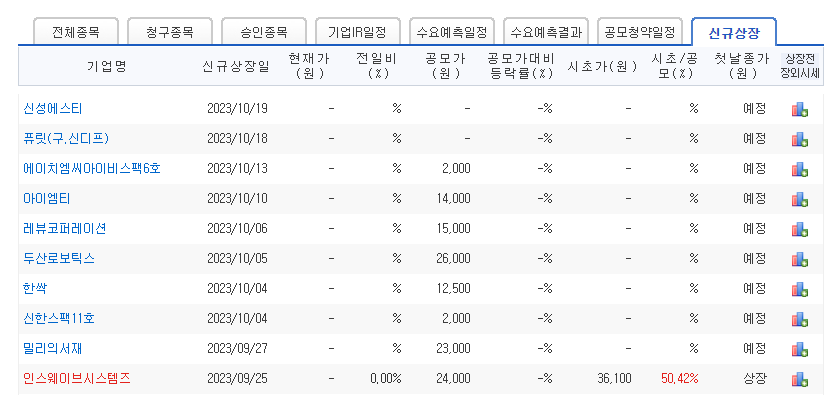825x395 pixels.
Task: Select listing date 2023/10/10
Action: point(237,199)
